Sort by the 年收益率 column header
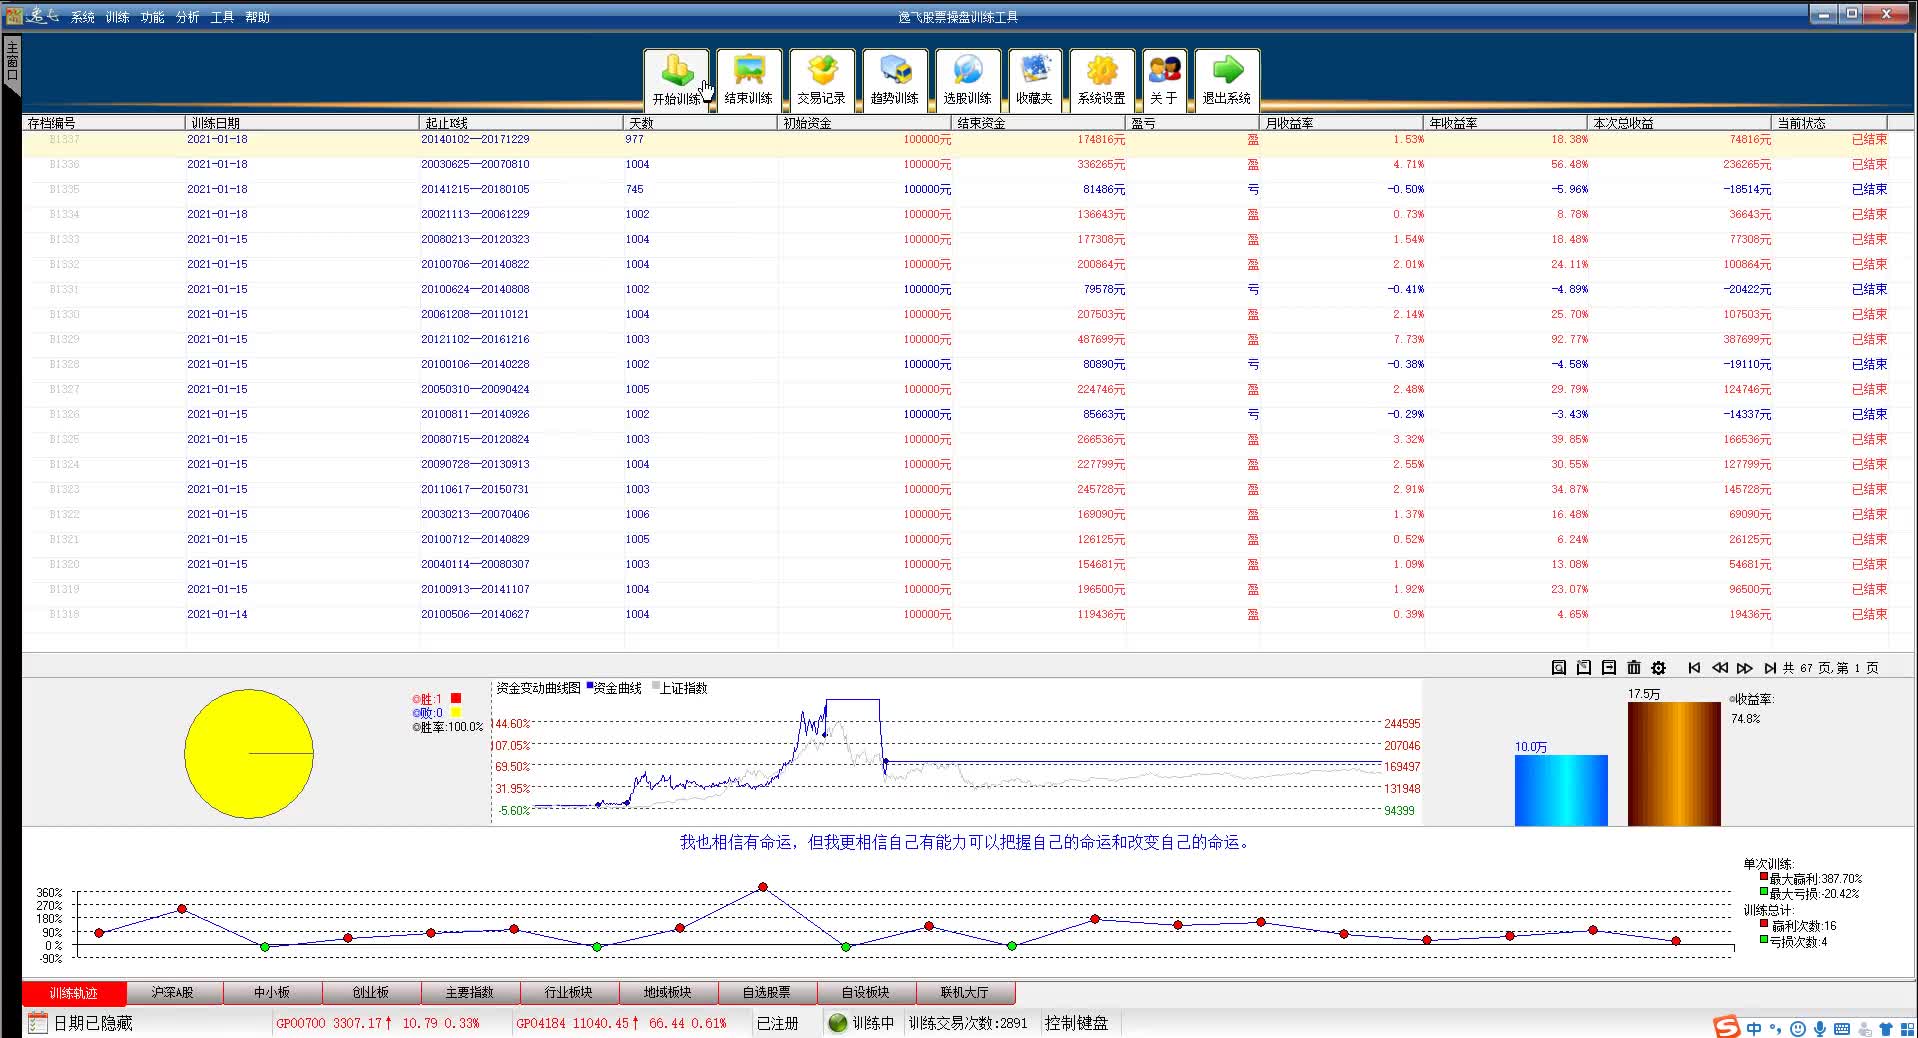The height and width of the screenshot is (1038, 1918). [x=1505, y=123]
